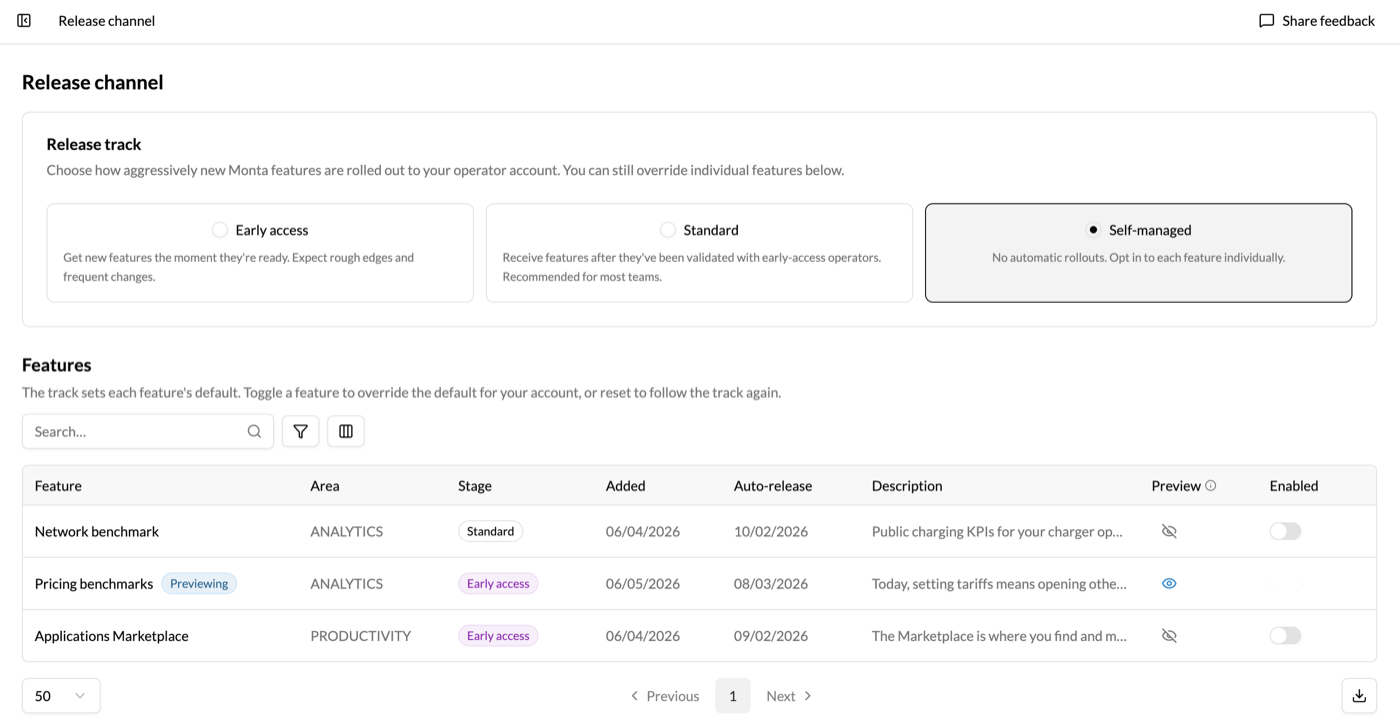Click Early access badge for Applications Marketplace
Viewport: 1400px width, 725px height.
(x=498, y=635)
